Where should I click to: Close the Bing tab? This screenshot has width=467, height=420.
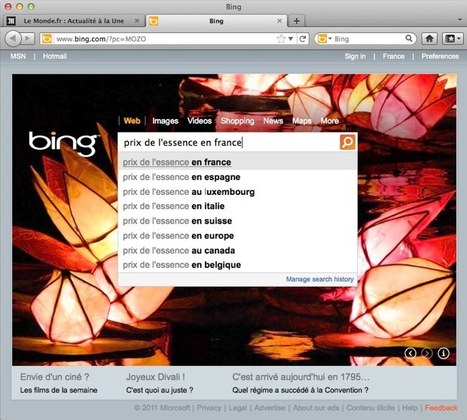coord(279,21)
